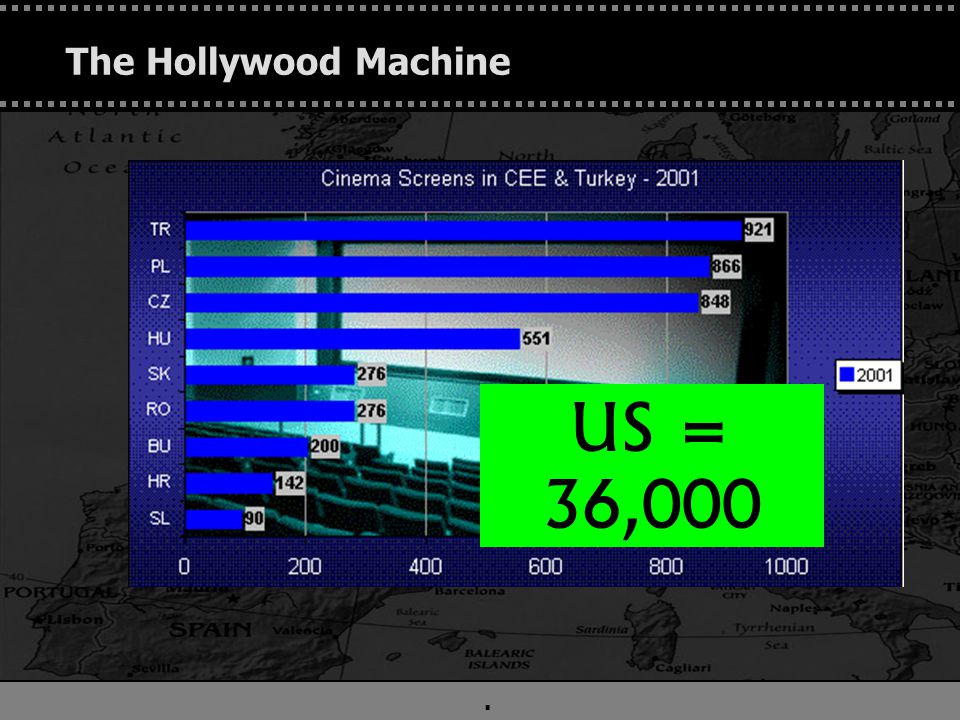Click the BALEARIC ISLANDS map label
The image size is (960, 720).
click(500, 659)
